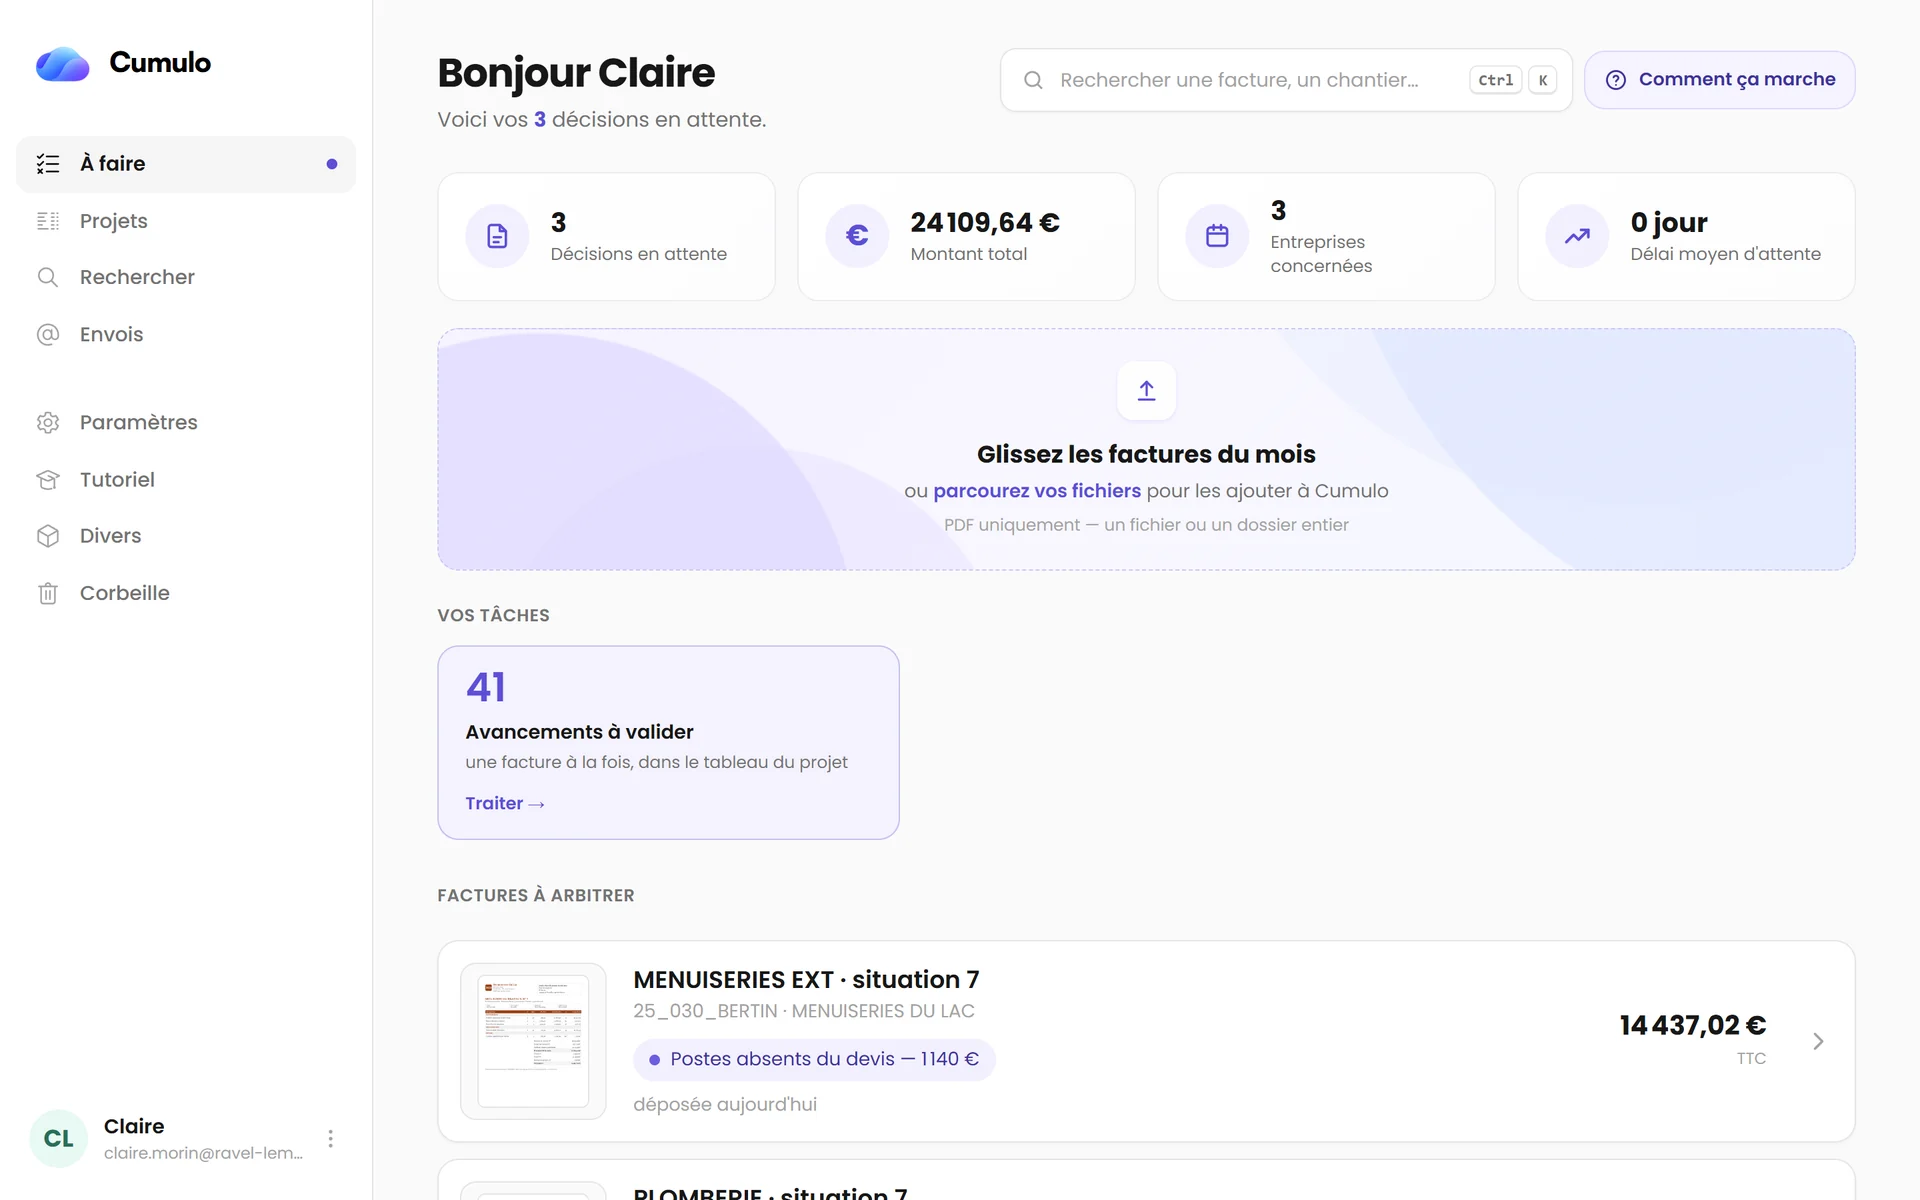Go to the Envois page
The width and height of the screenshot is (1920, 1200).
click(186, 334)
